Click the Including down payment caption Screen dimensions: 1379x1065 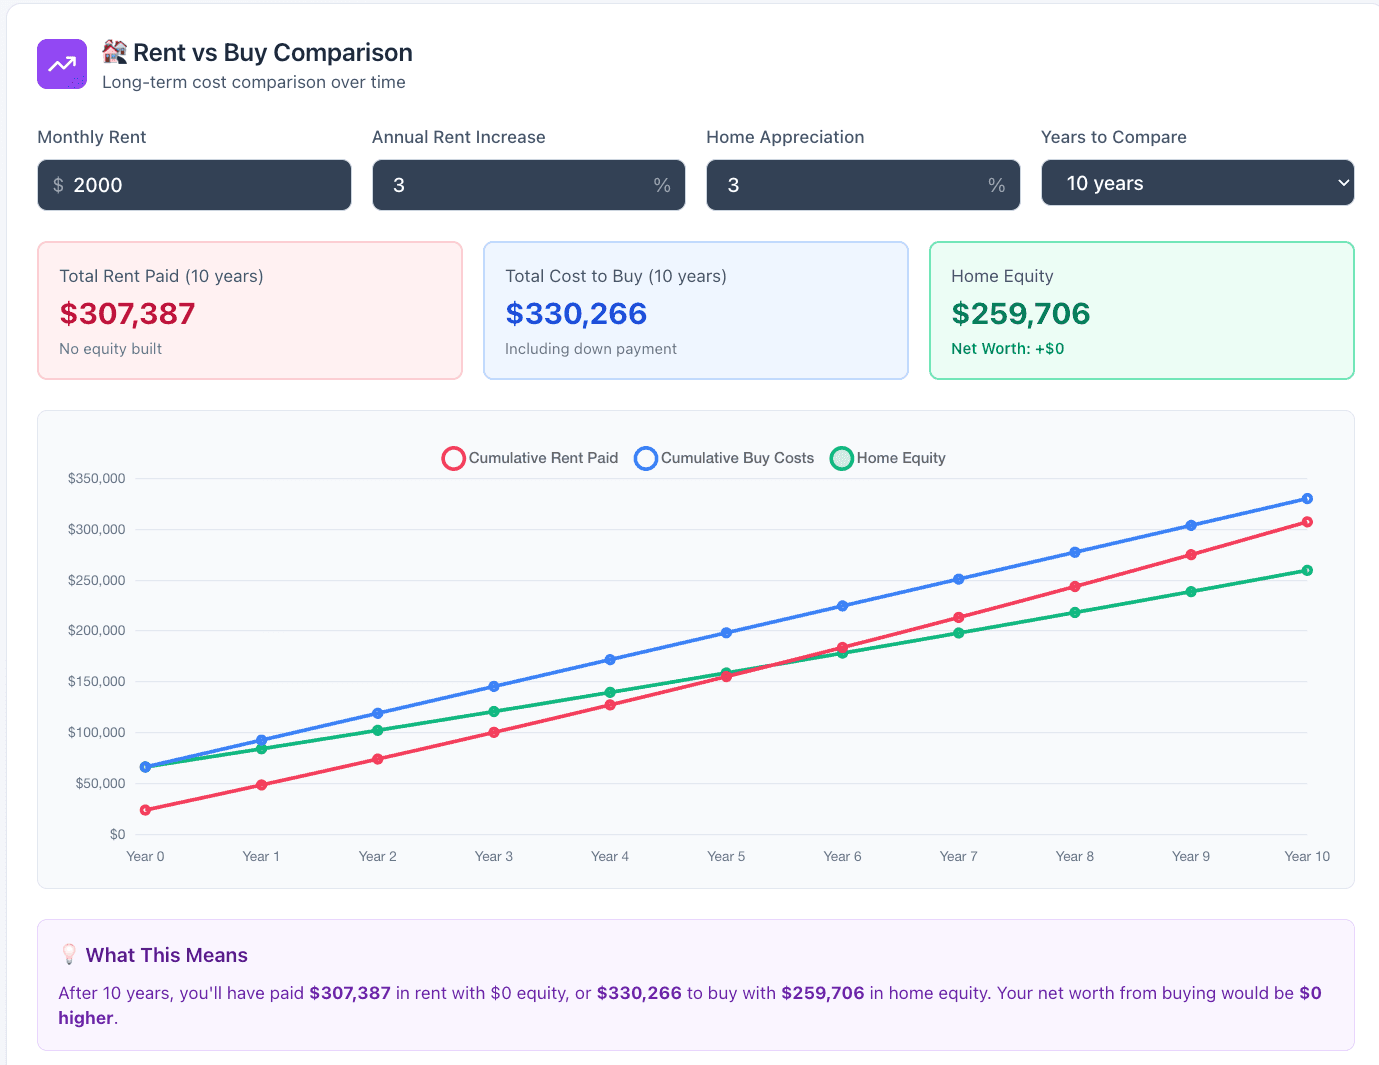pyautogui.click(x=591, y=349)
